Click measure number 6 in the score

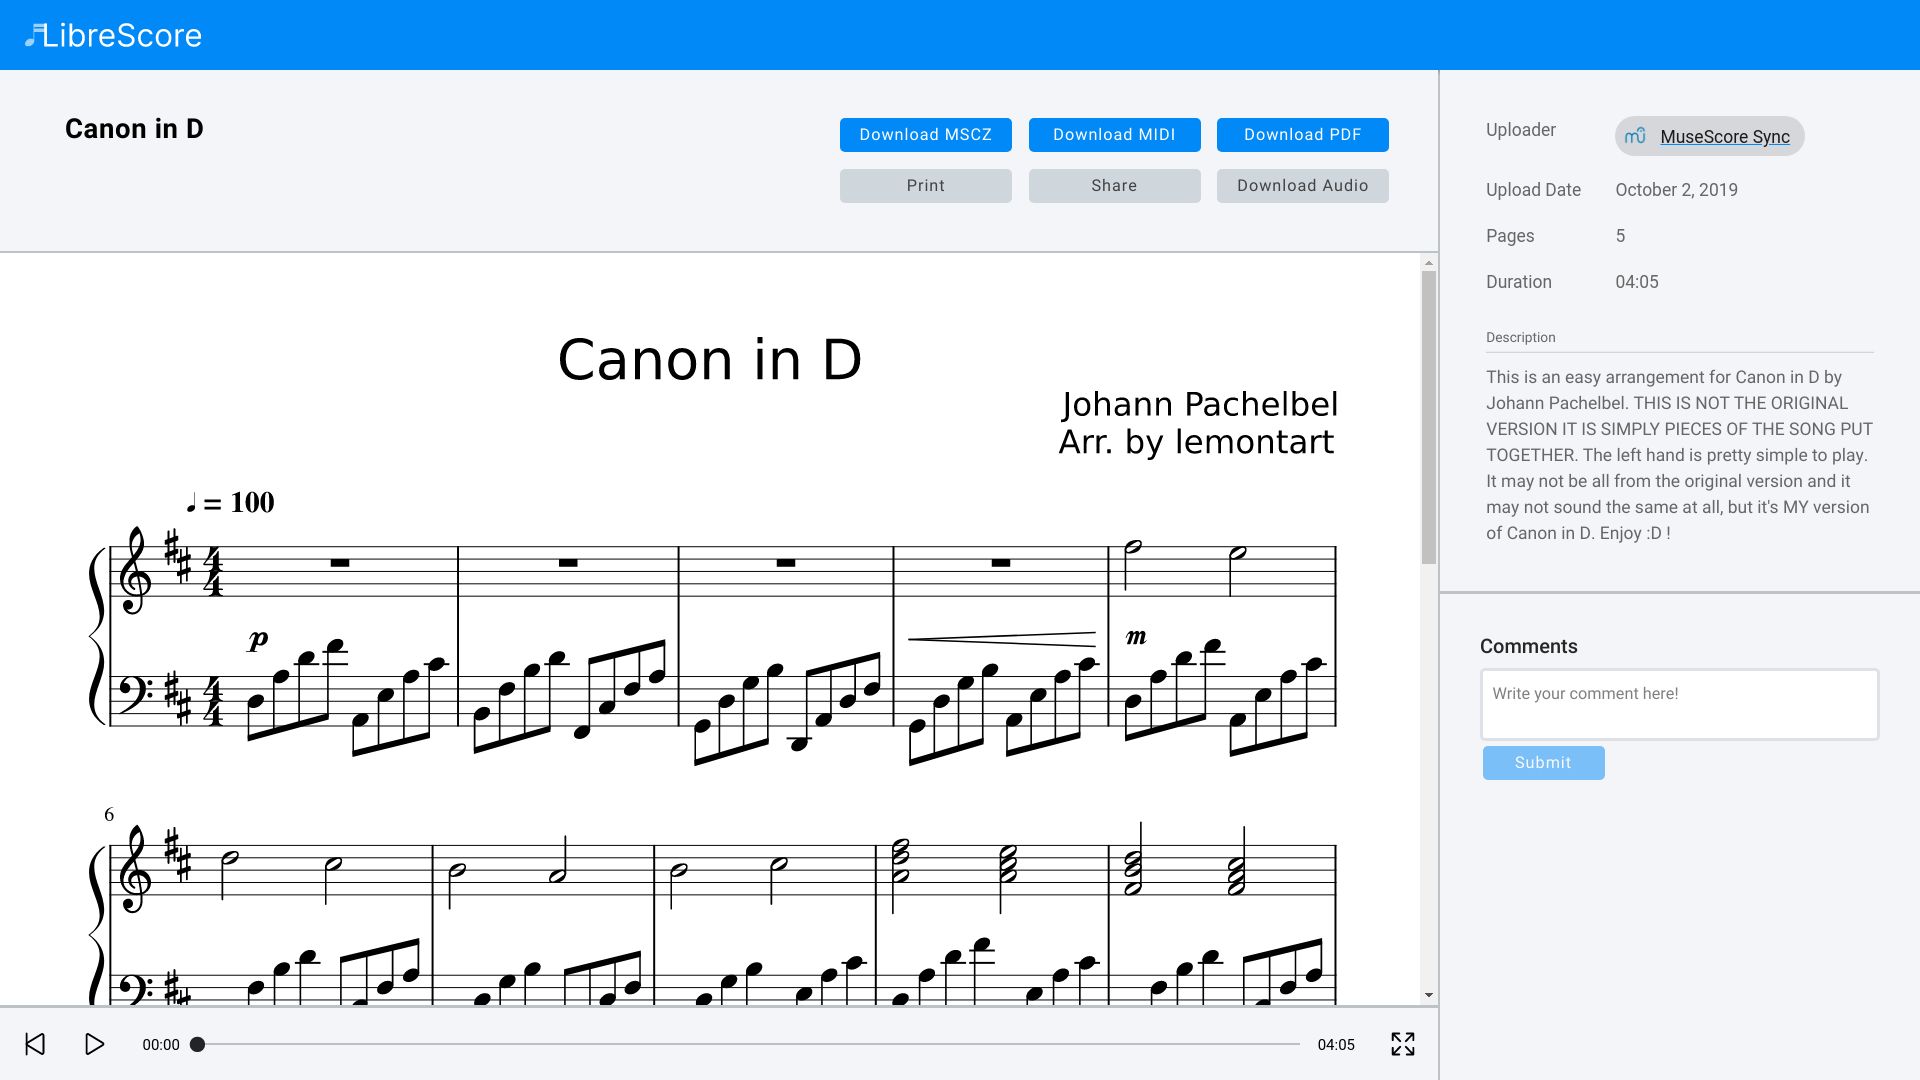109,815
